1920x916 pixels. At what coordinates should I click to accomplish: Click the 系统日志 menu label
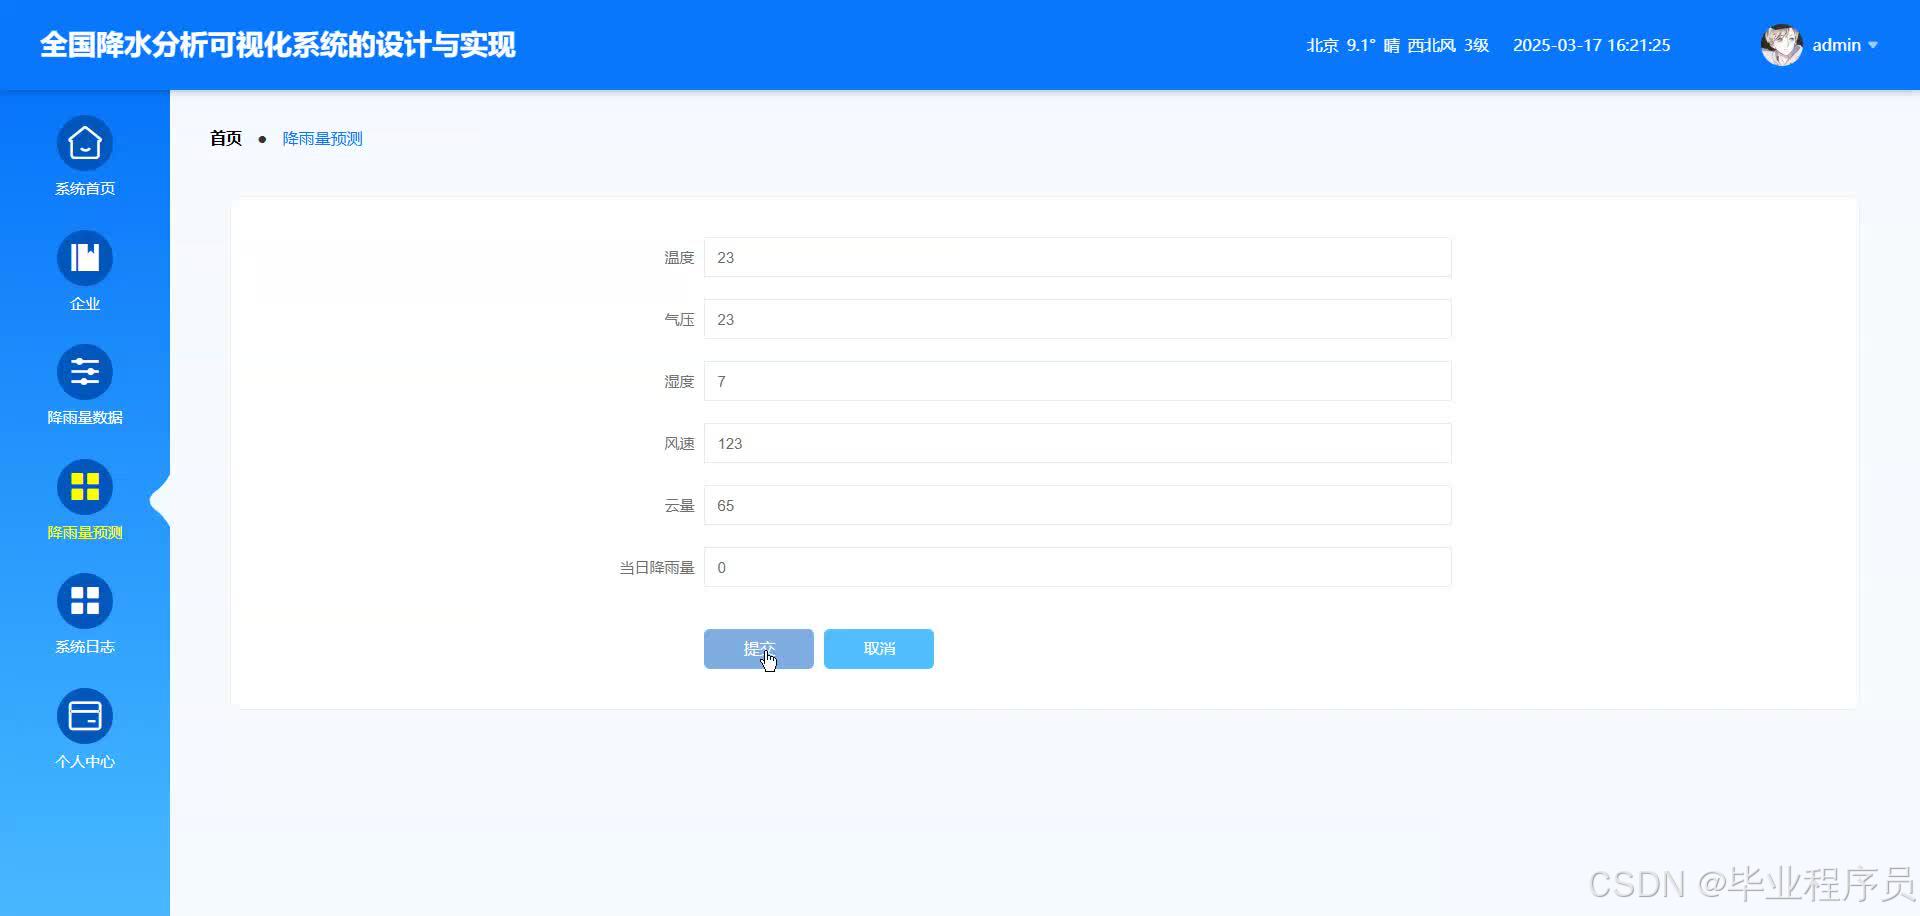(x=85, y=647)
